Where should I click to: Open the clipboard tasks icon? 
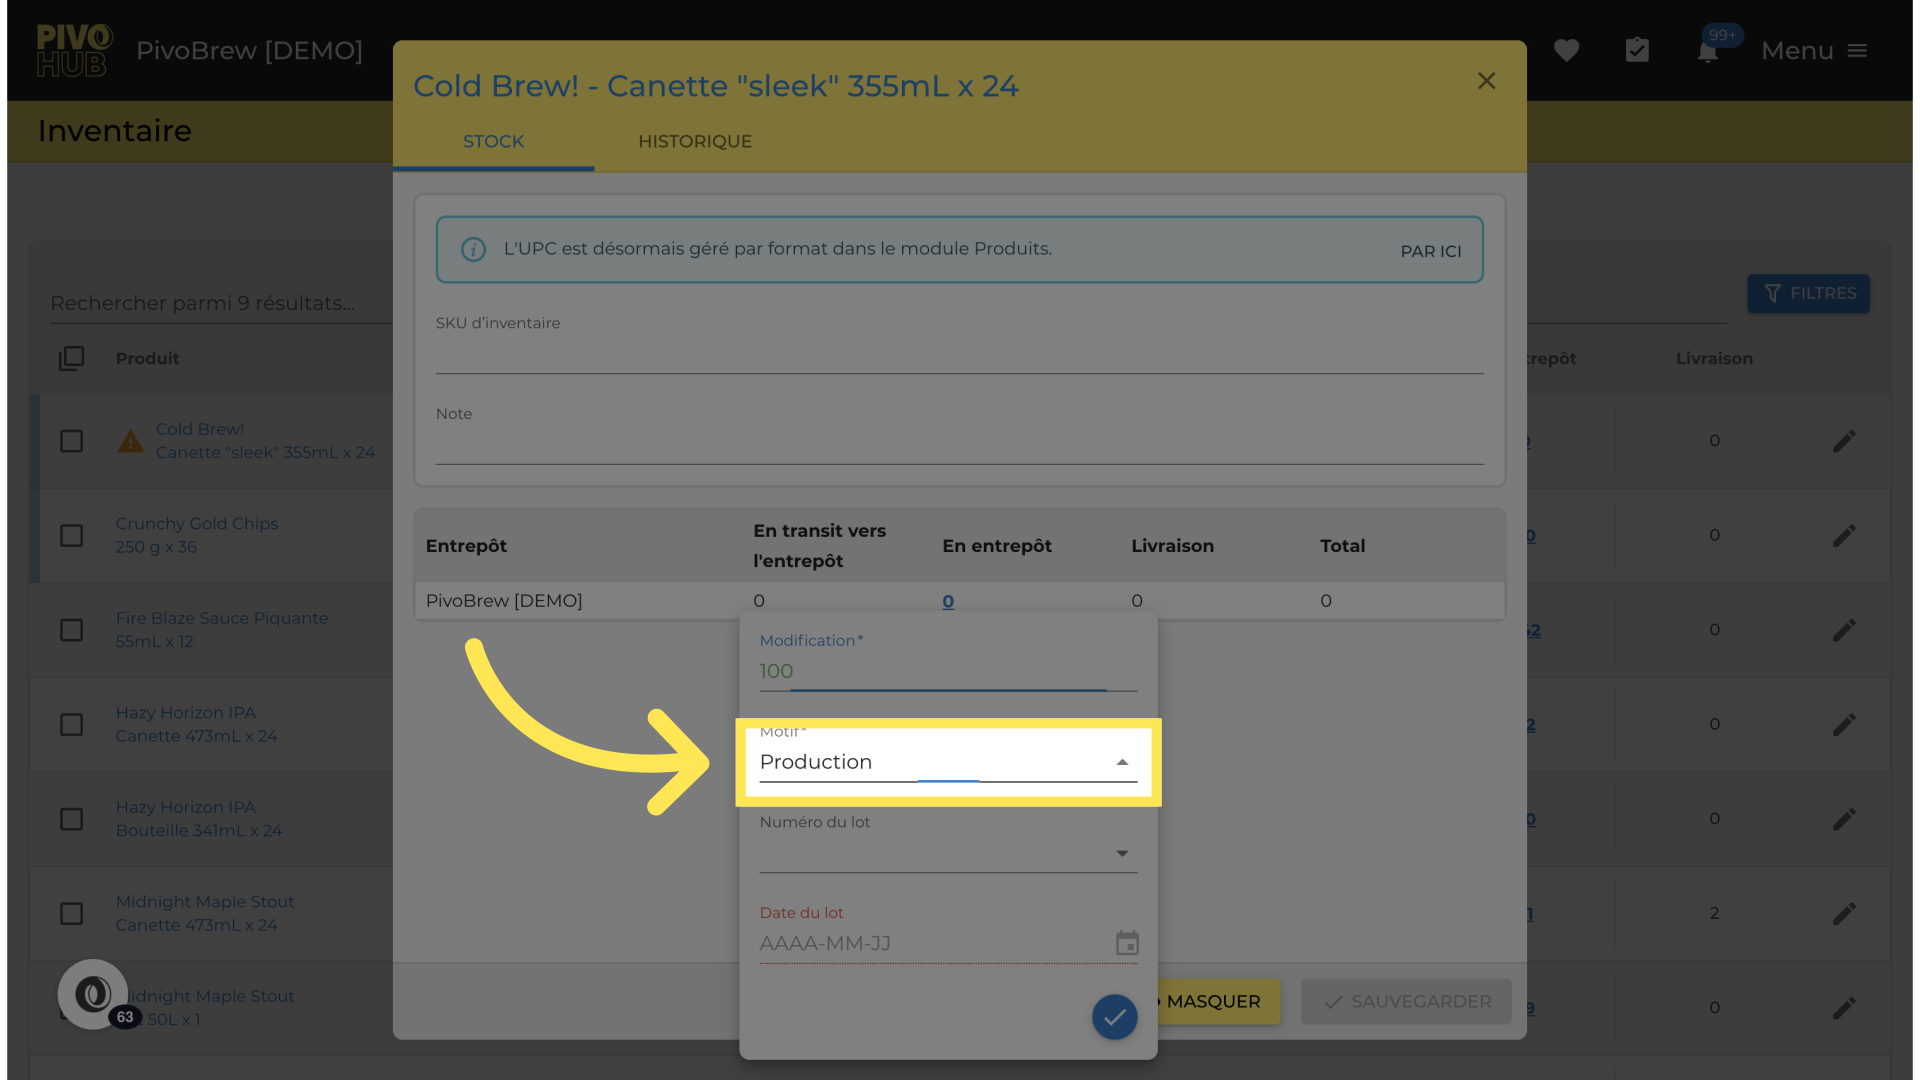1637,50
